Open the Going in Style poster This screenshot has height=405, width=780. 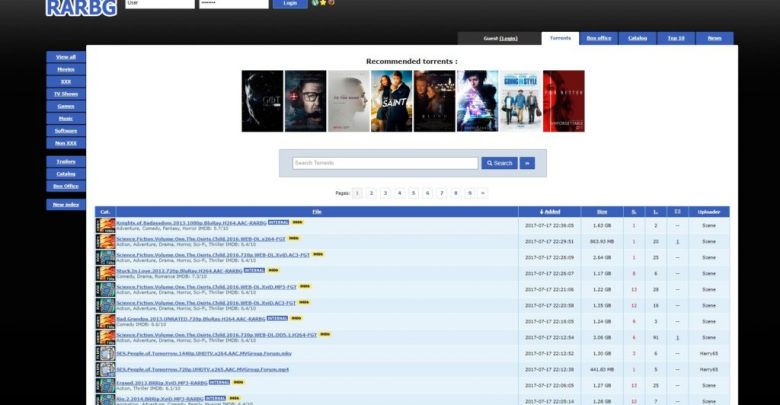[x=520, y=101]
